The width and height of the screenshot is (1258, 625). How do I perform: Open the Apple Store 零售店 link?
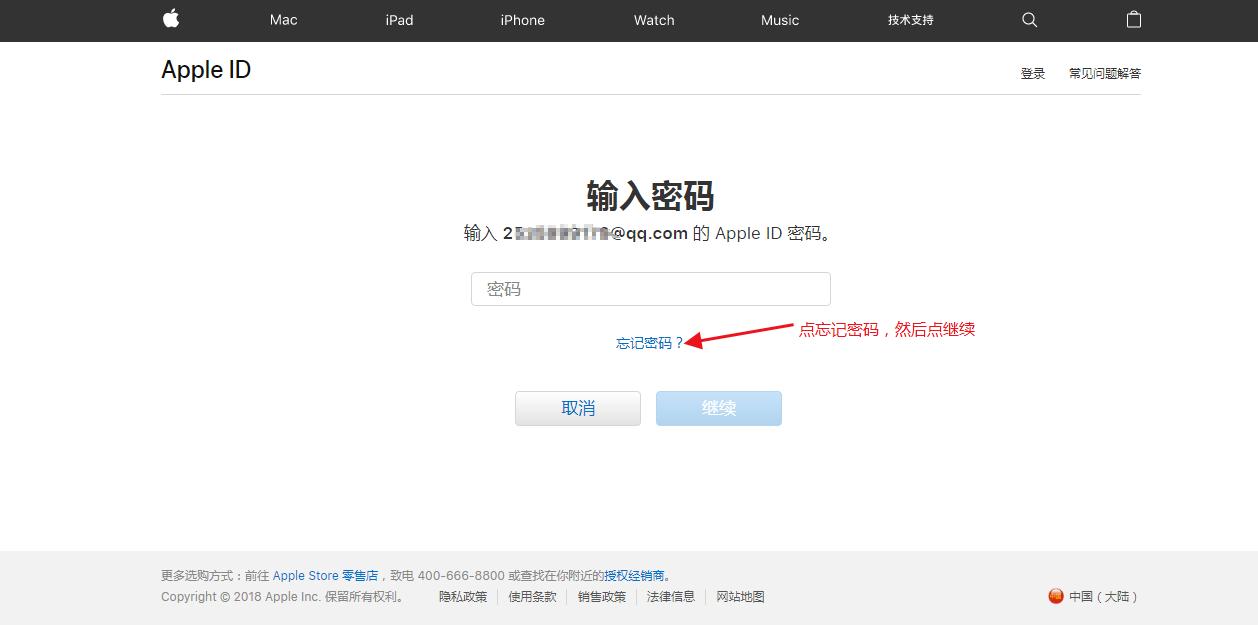pyautogui.click(x=326, y=575)
